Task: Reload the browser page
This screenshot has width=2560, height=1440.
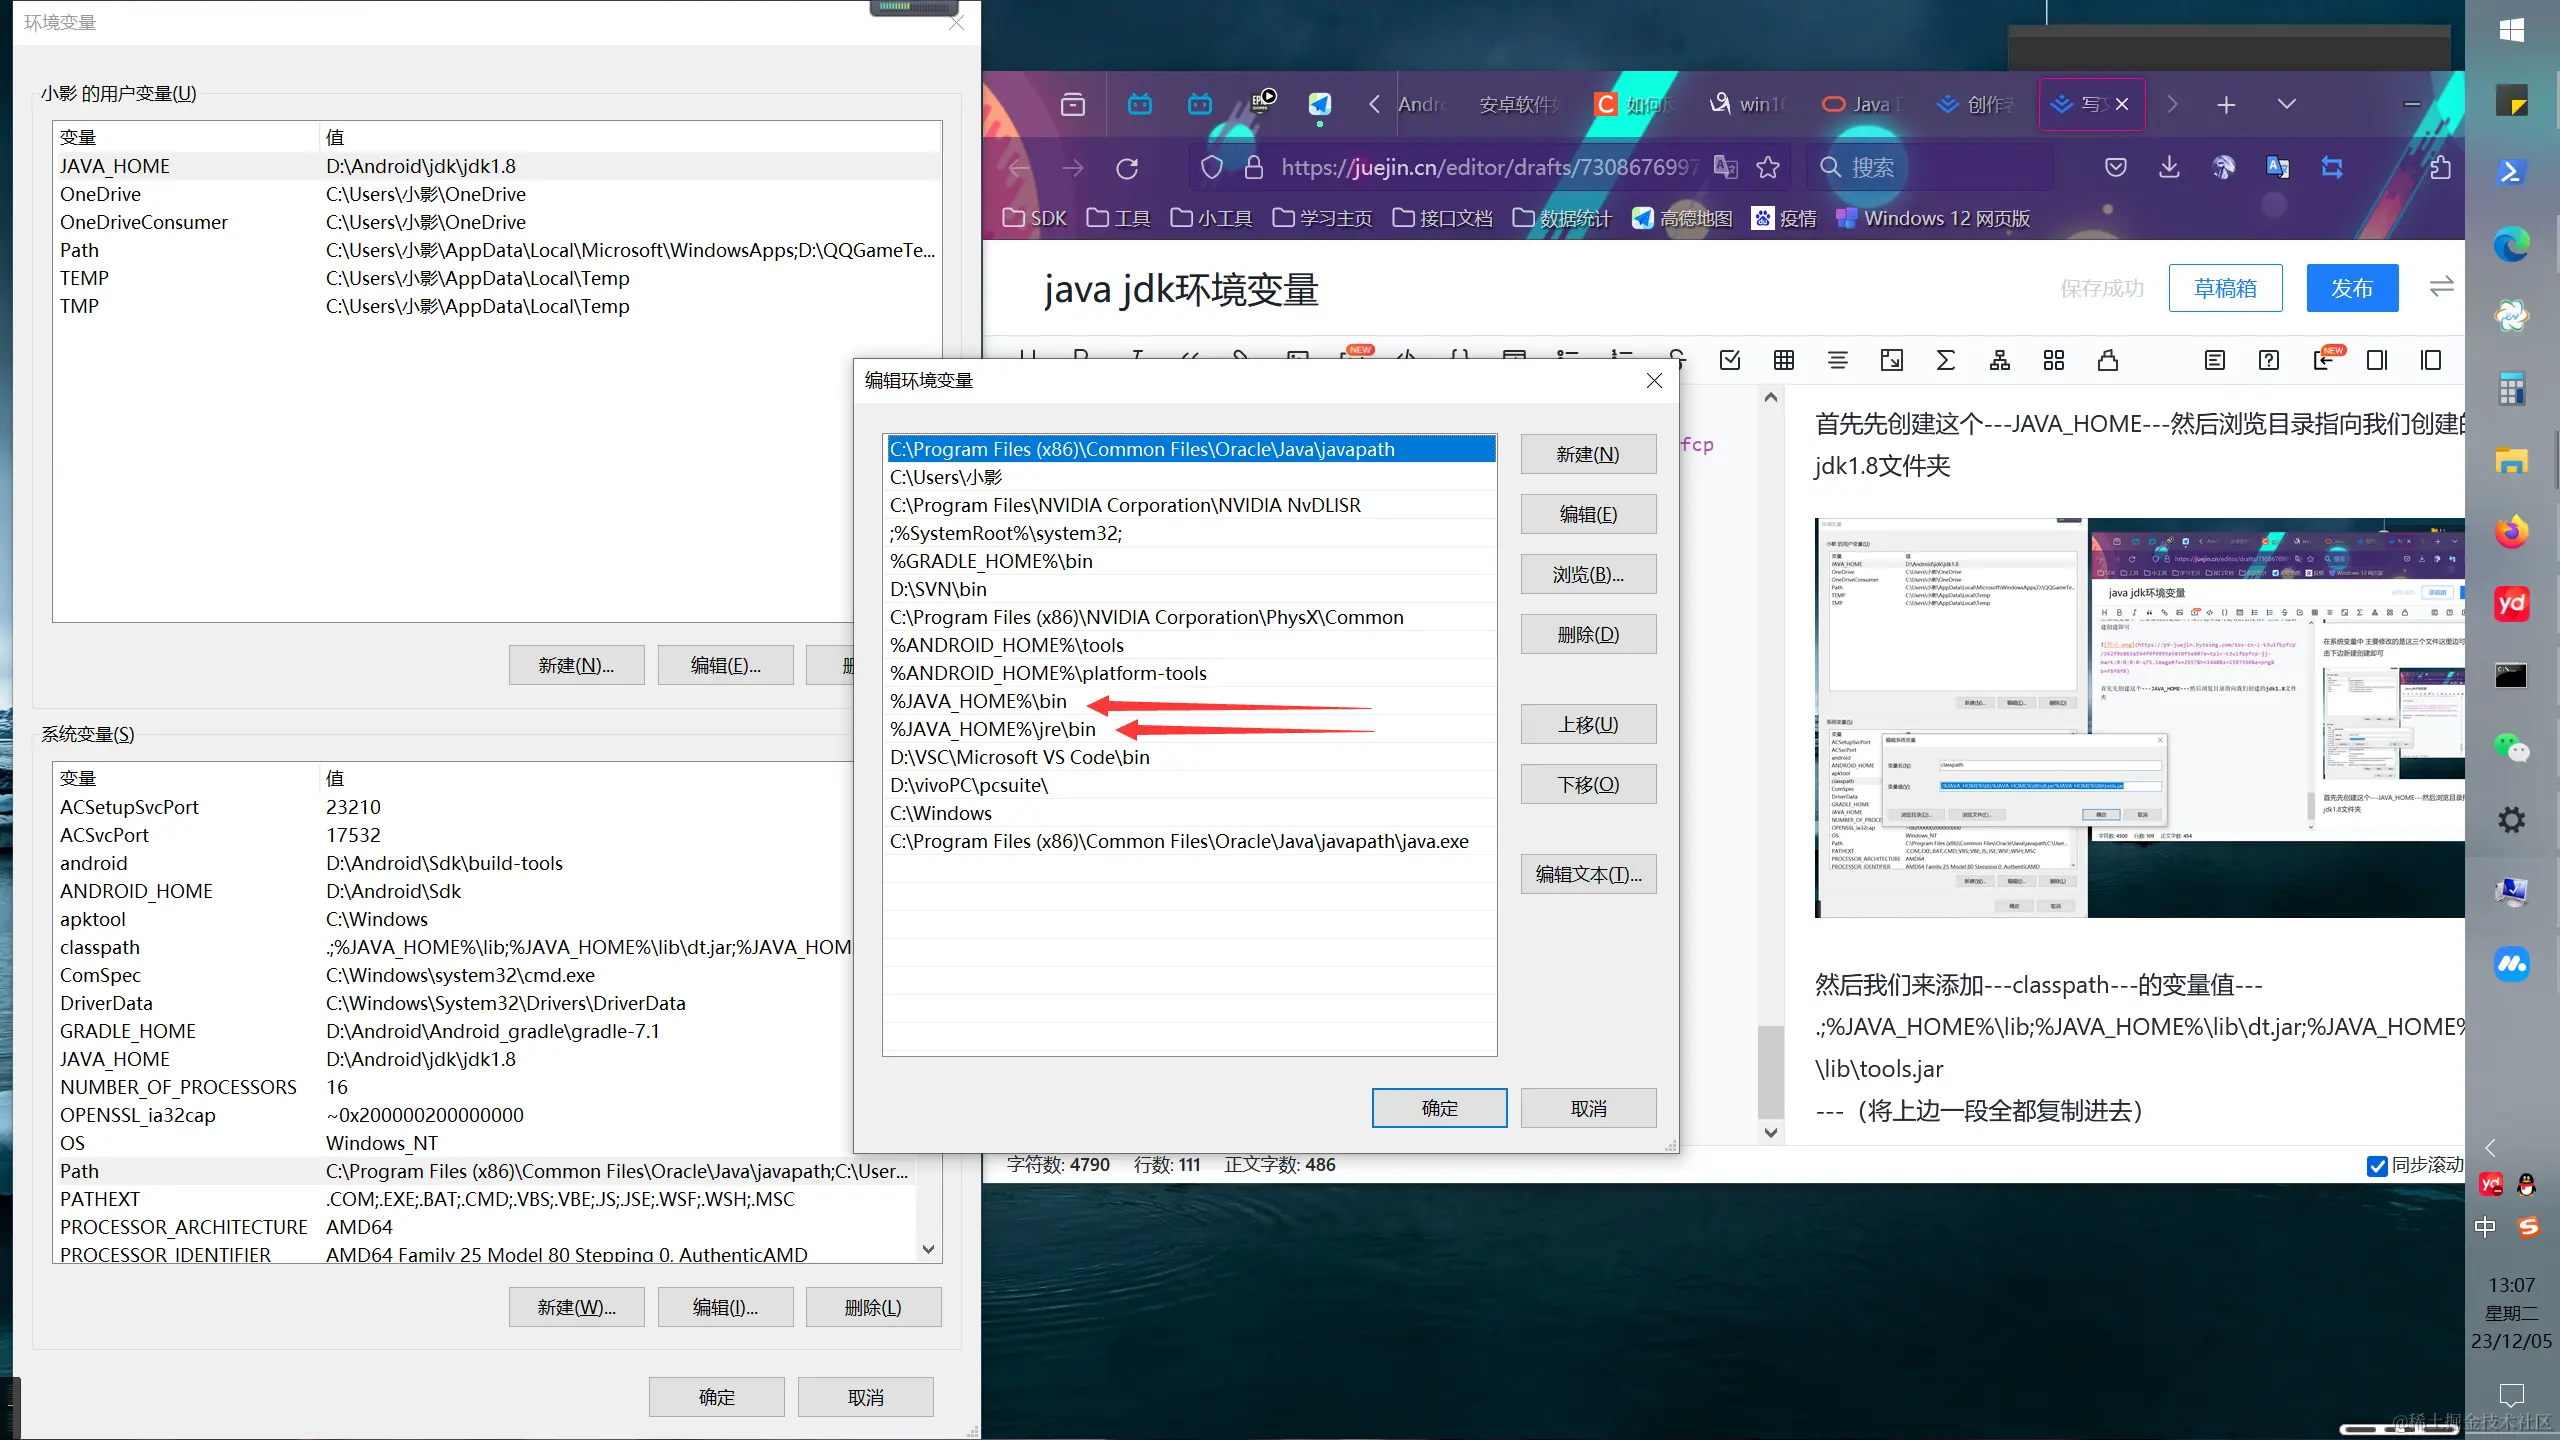Action: (x=1127, y=168)
